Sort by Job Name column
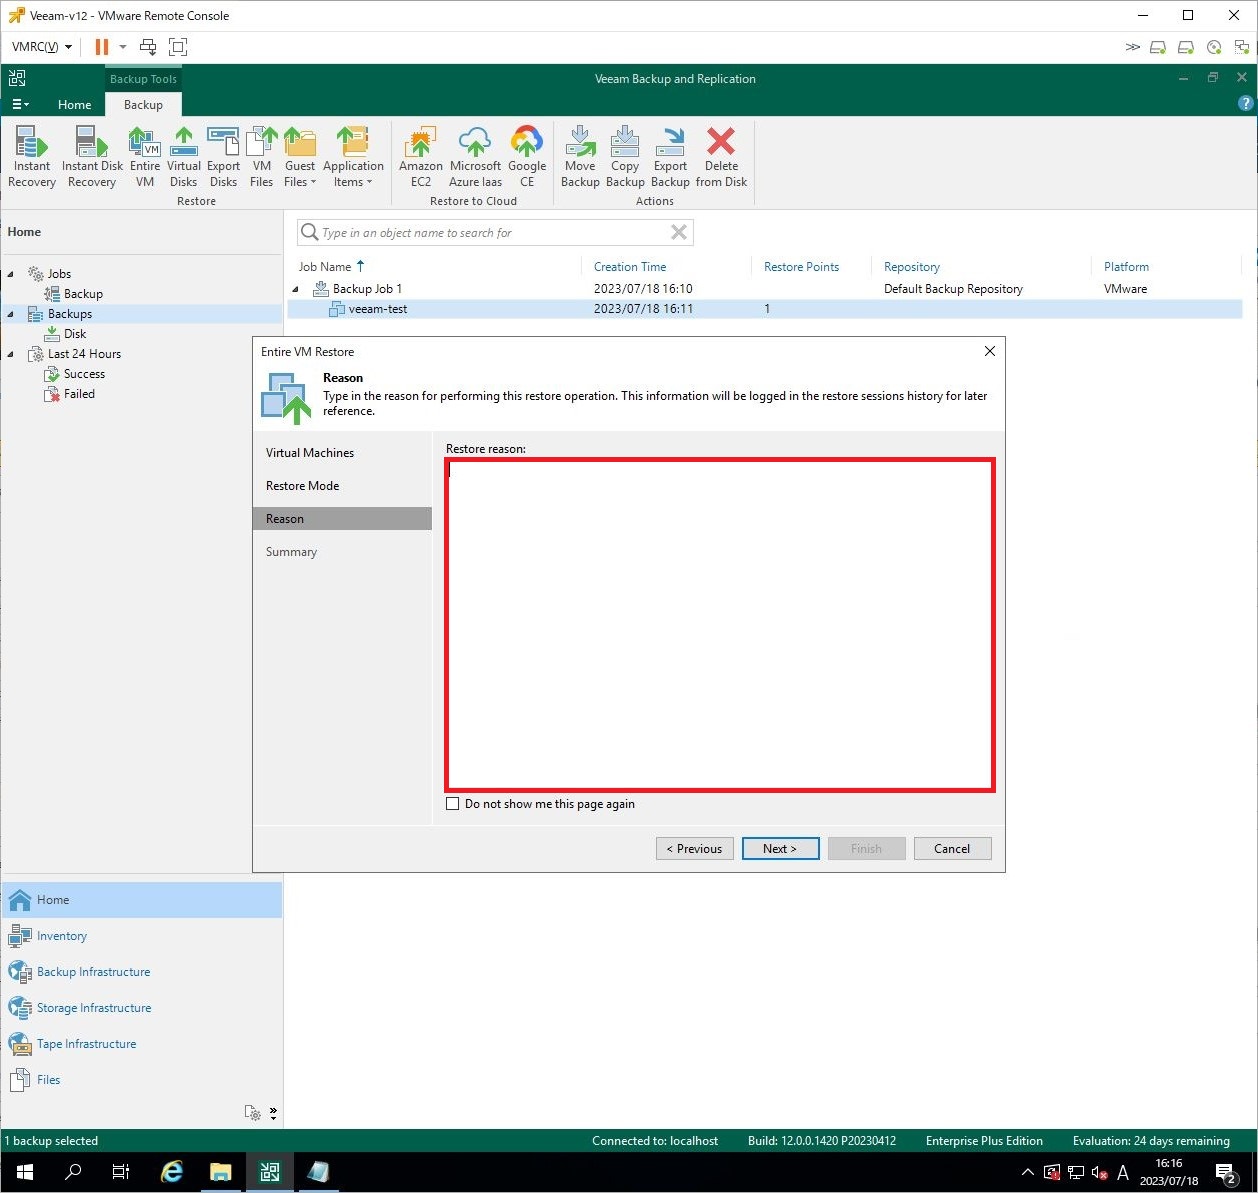Screen dimensions: 1258x1193 coord(325,267)
